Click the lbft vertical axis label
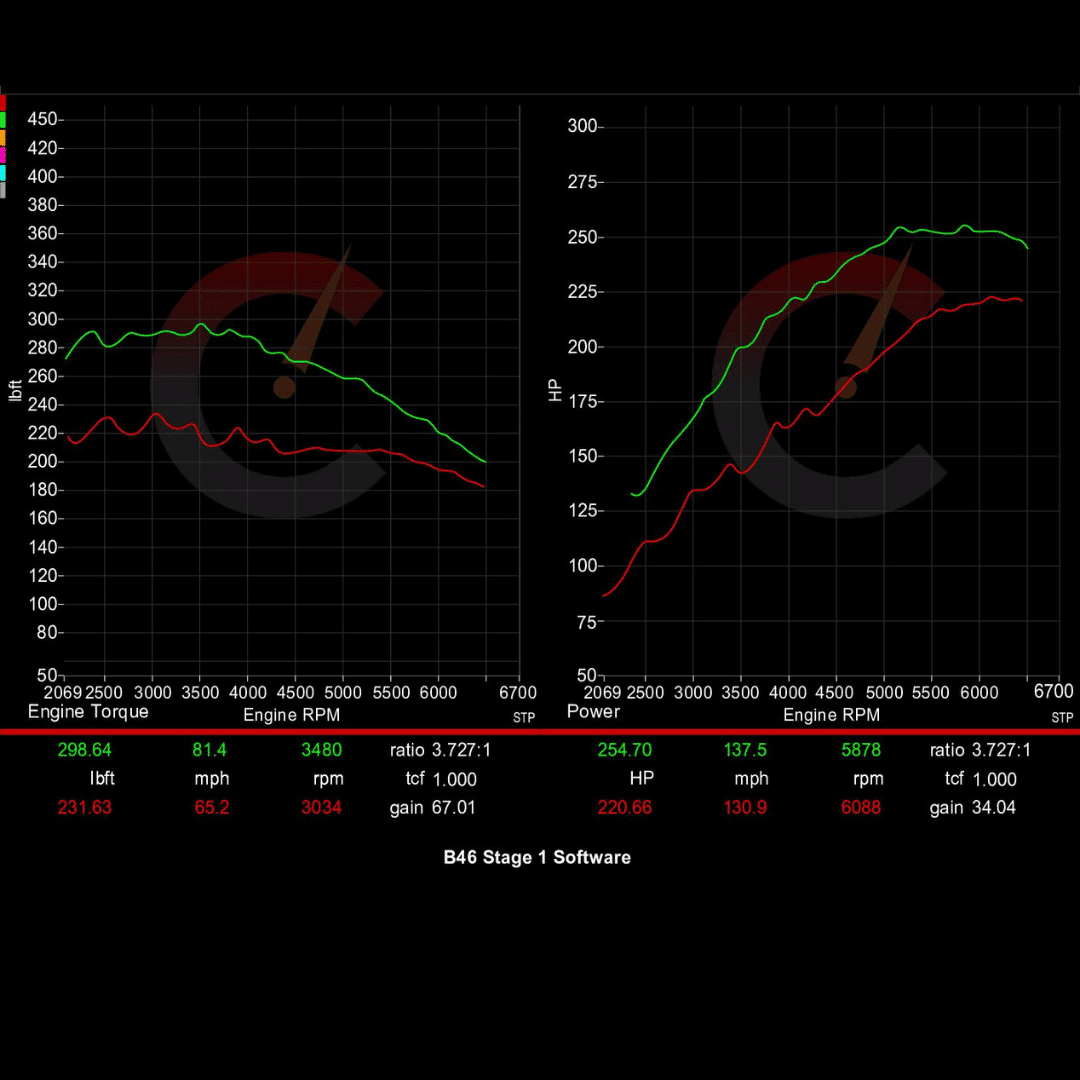The height and width of the screenshot is (1080, 1080). (x=15, y=390)
